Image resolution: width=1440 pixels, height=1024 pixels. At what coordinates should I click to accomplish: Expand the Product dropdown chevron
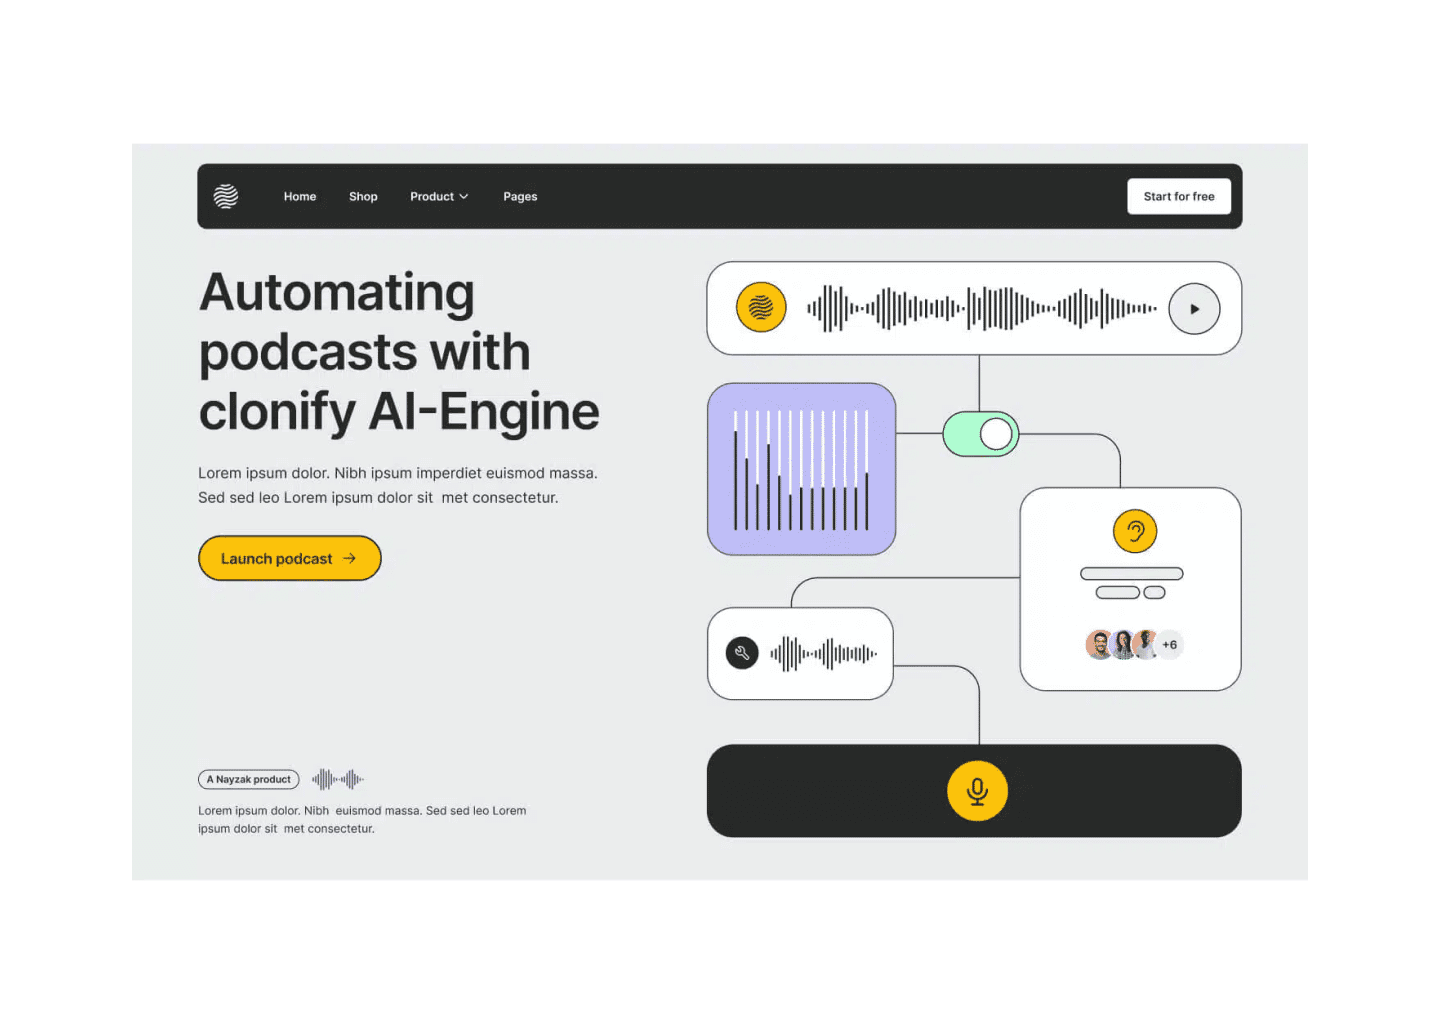click(x=464, y=197)
